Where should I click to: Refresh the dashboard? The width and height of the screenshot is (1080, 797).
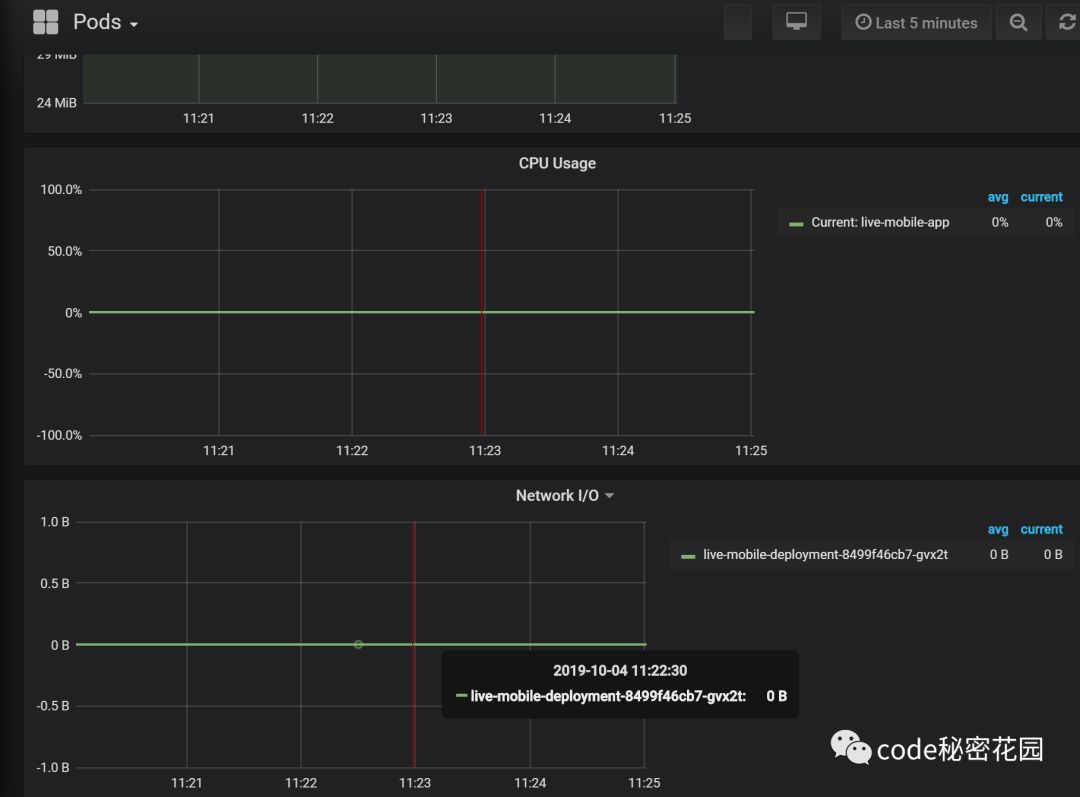(1066, 22)
